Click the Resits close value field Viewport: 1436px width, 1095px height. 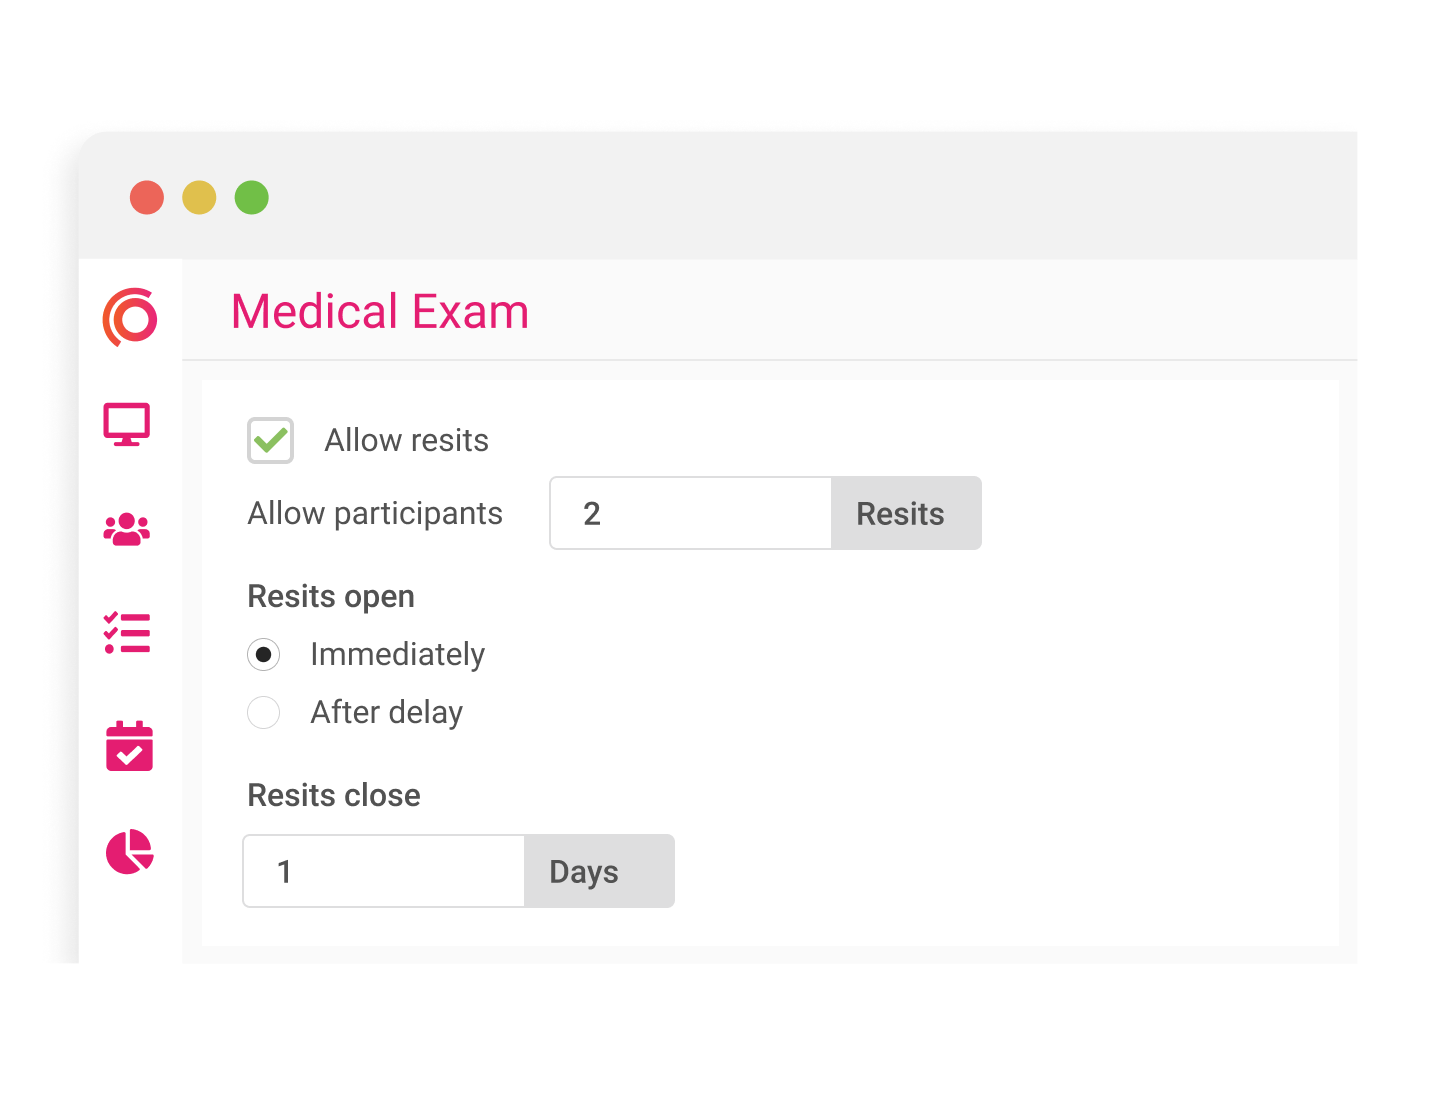[383, 871]
